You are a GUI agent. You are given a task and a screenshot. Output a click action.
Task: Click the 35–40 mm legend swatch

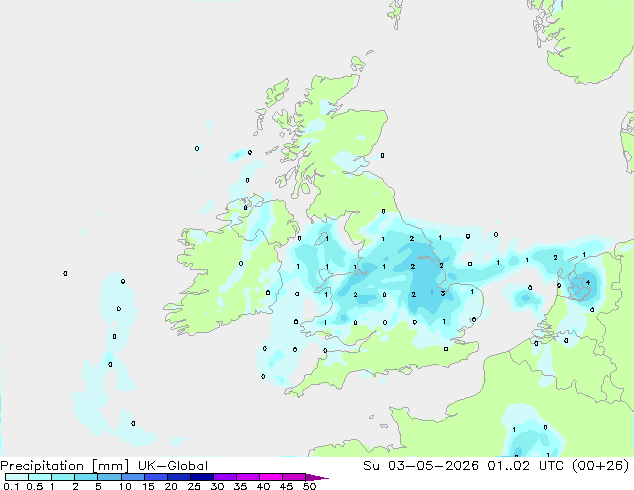pos(247,477)
